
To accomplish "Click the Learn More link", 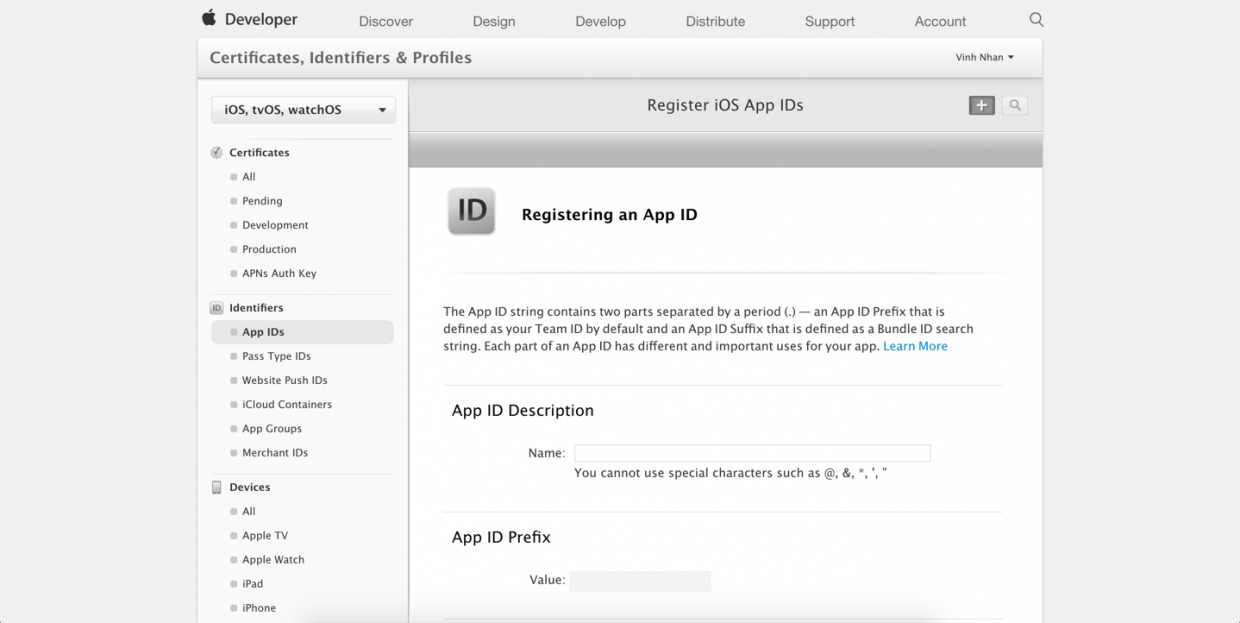I will click(x=914, y=345).
